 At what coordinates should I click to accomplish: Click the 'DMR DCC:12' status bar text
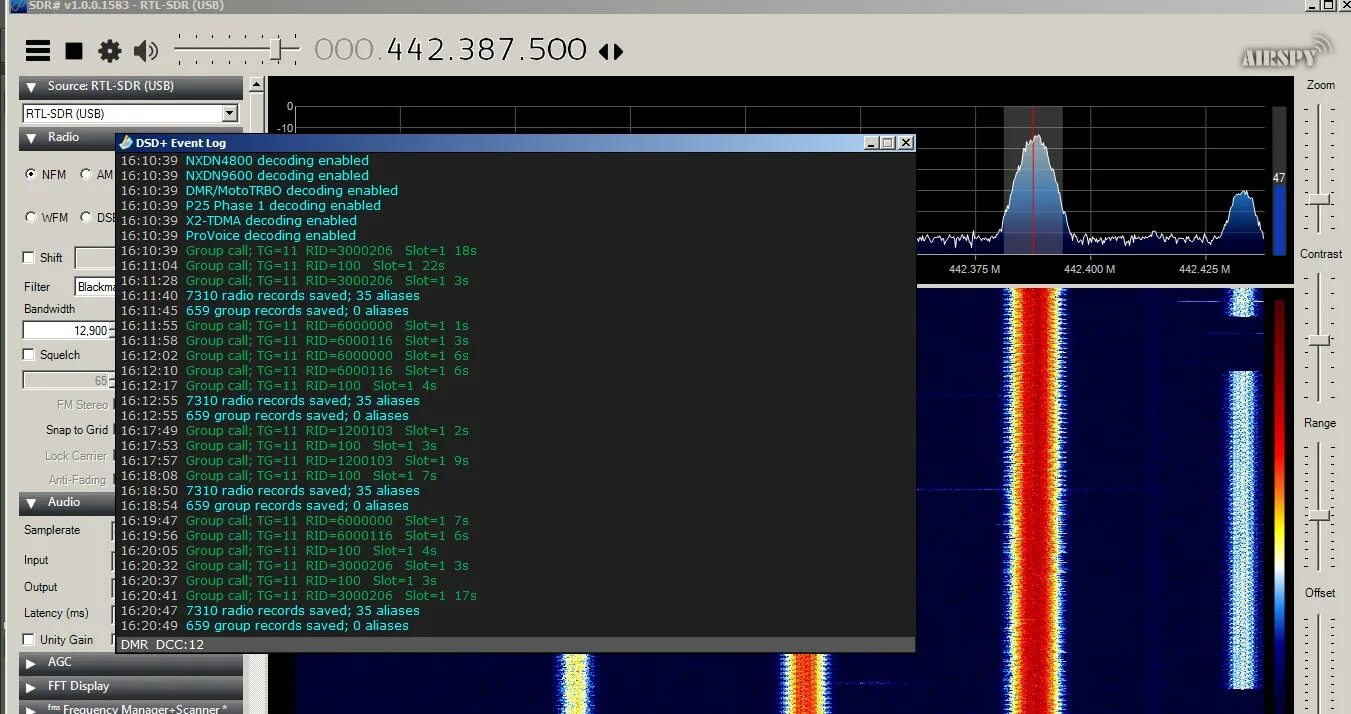click(162, 645)
